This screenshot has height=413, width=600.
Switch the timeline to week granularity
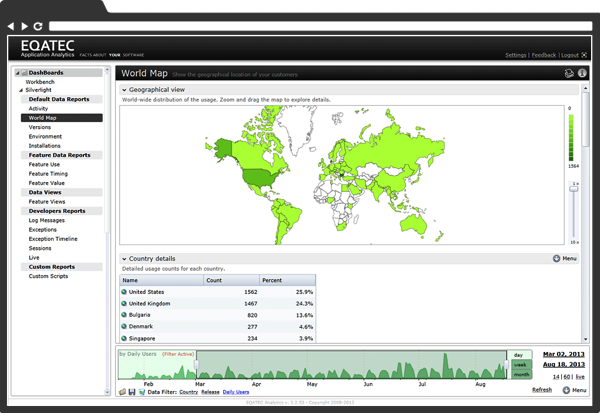pos(521,365)
